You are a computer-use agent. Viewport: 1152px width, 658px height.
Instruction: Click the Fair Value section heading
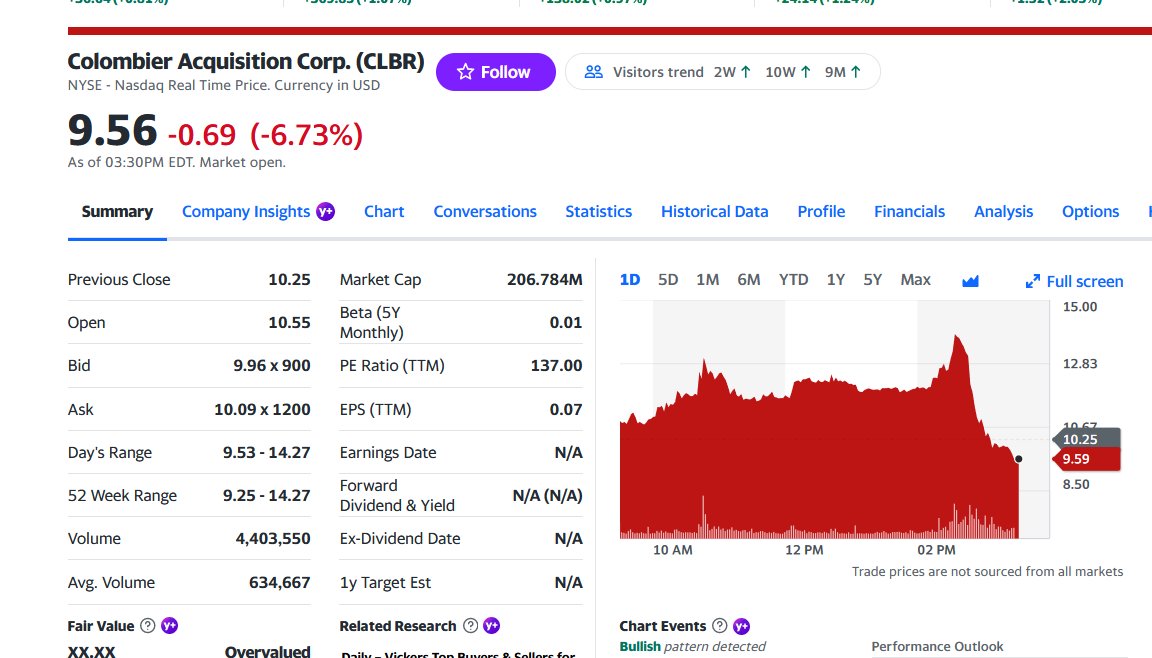click(x=101, y=626)
